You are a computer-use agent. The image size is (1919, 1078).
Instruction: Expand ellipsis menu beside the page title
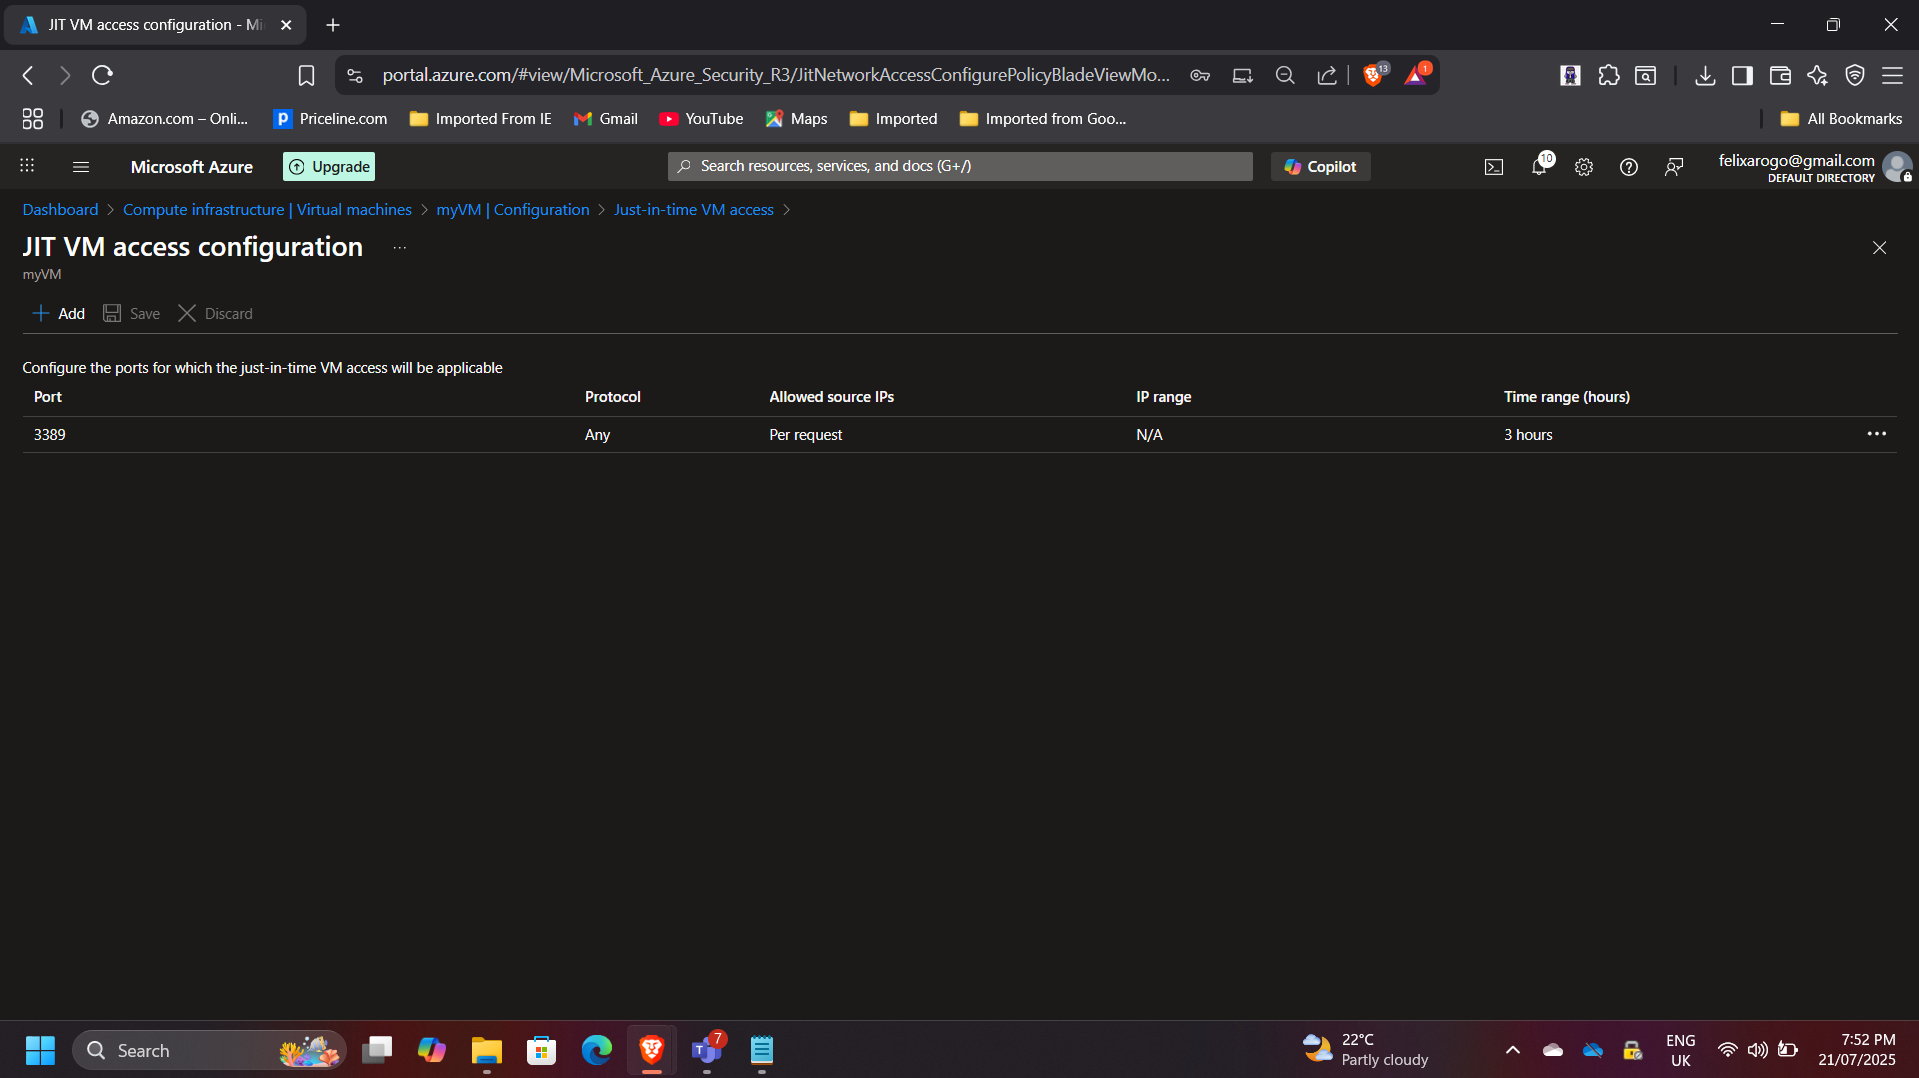click(400, 248)
